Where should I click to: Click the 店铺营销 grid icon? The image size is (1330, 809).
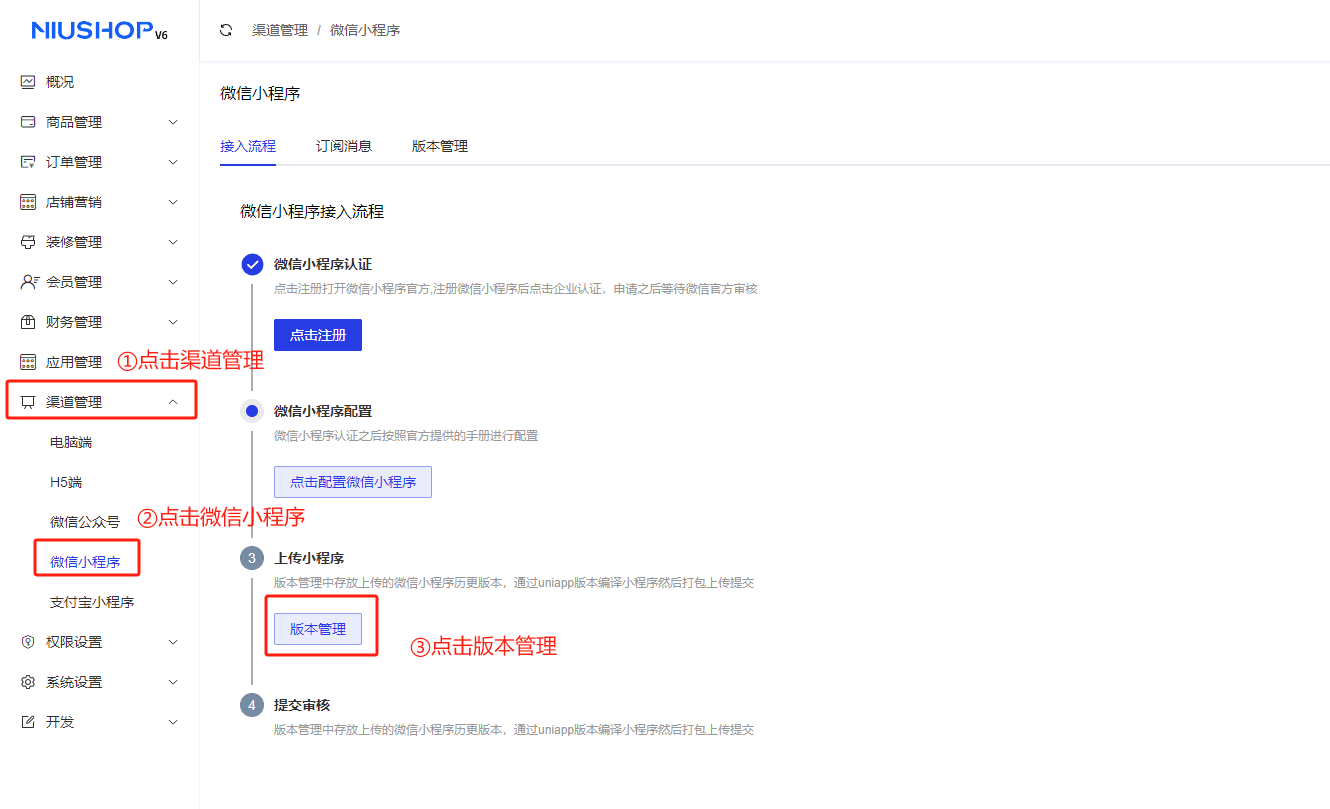pos(28,202)
